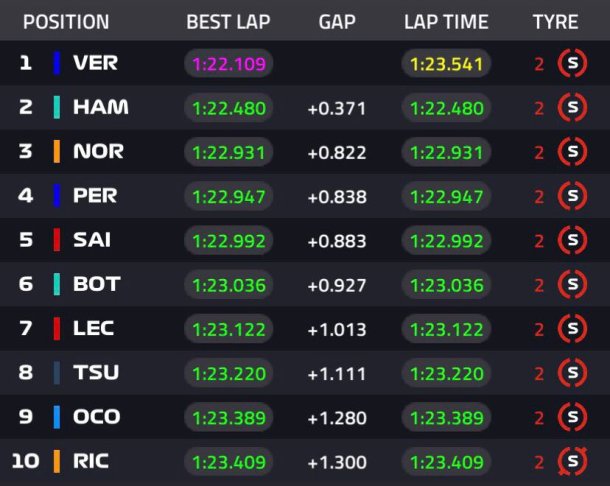
Task: Select the POSITION column header
Action: pos(66,22)
